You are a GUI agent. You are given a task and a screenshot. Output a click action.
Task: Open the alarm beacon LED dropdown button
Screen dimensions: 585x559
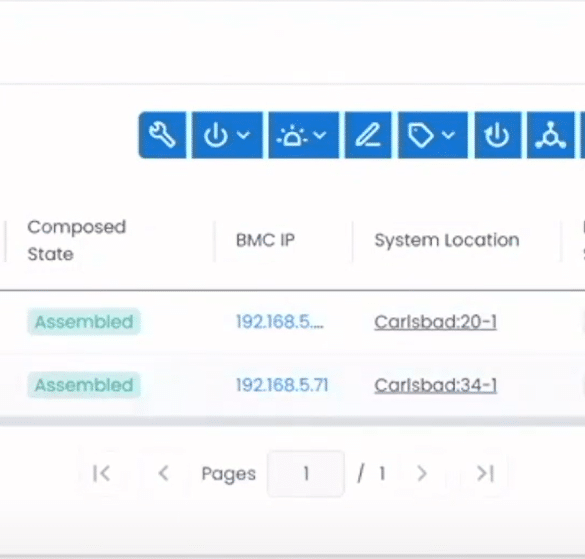point(303,135)
